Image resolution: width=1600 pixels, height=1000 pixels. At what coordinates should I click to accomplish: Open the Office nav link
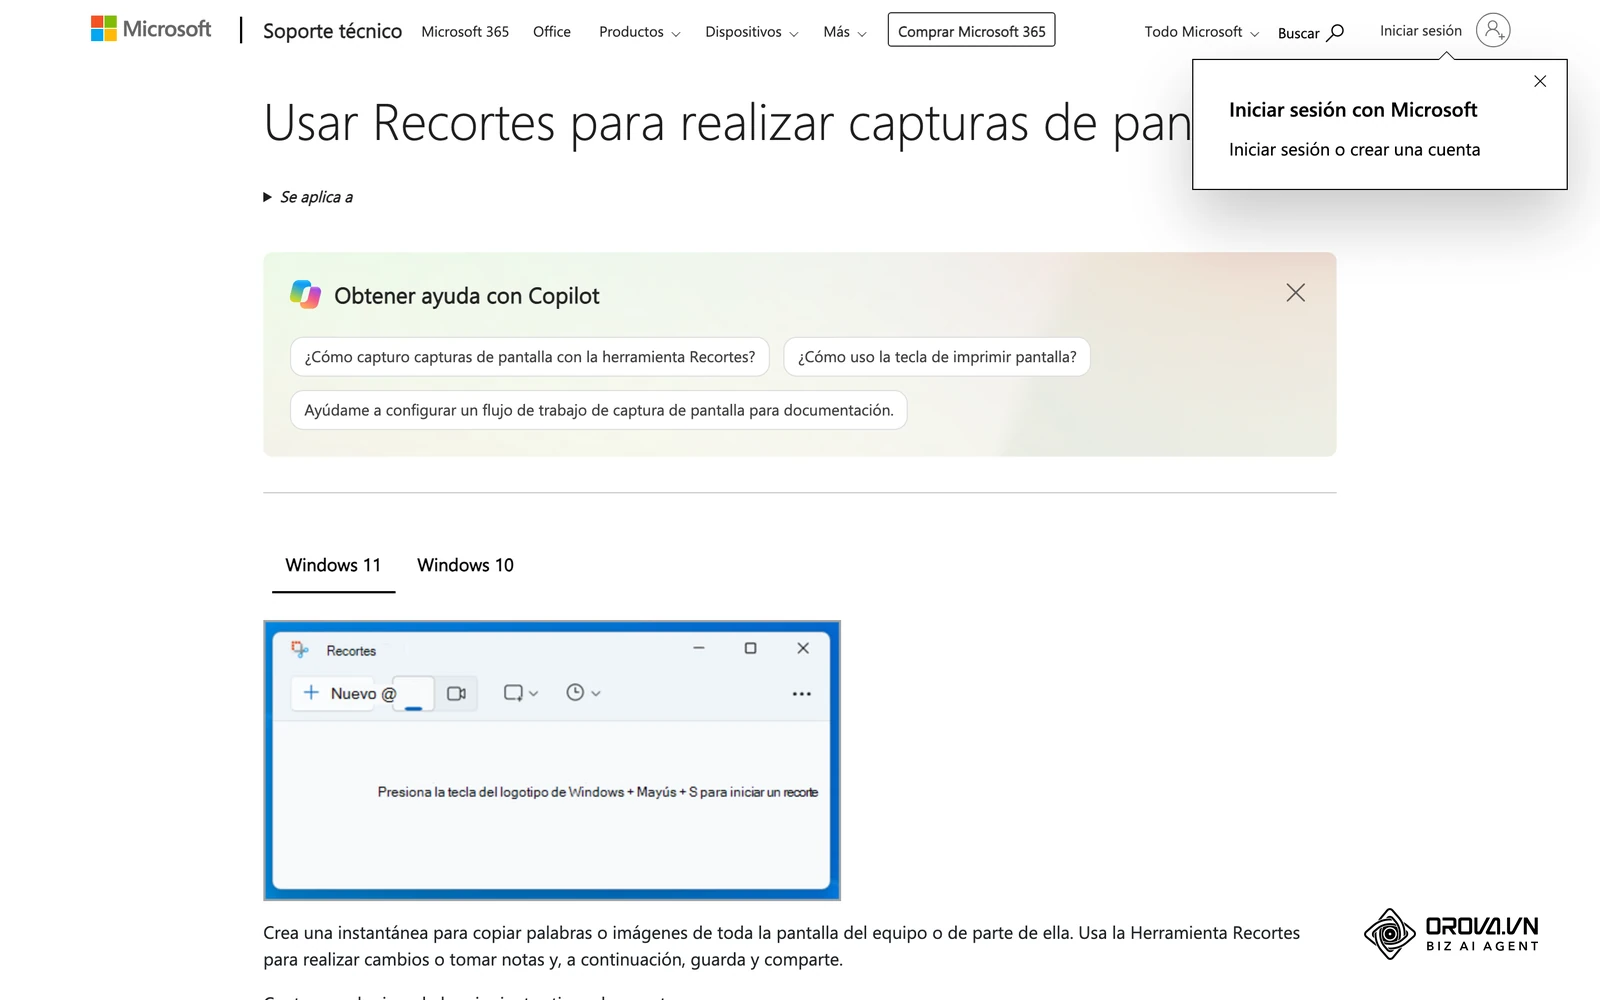[552, 32]
